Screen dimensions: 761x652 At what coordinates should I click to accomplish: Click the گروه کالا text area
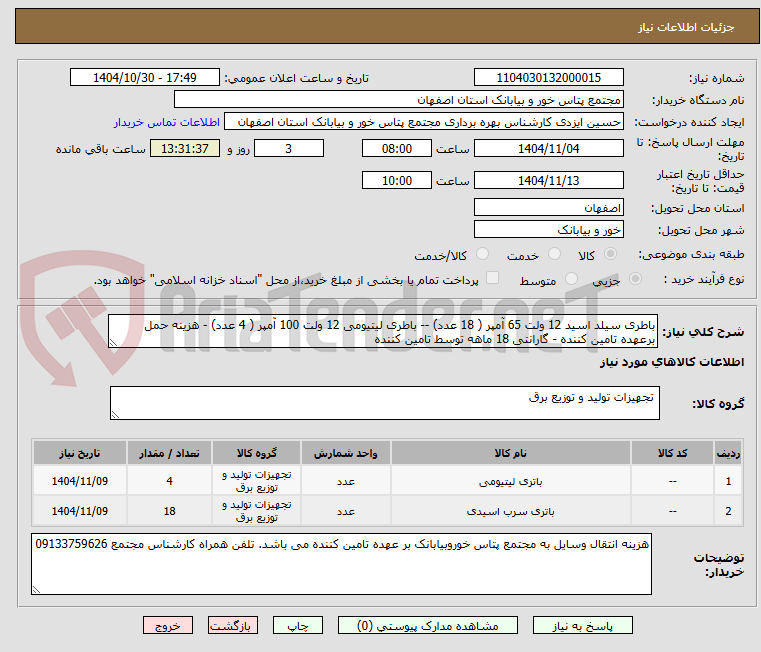[x=385, y=403]
